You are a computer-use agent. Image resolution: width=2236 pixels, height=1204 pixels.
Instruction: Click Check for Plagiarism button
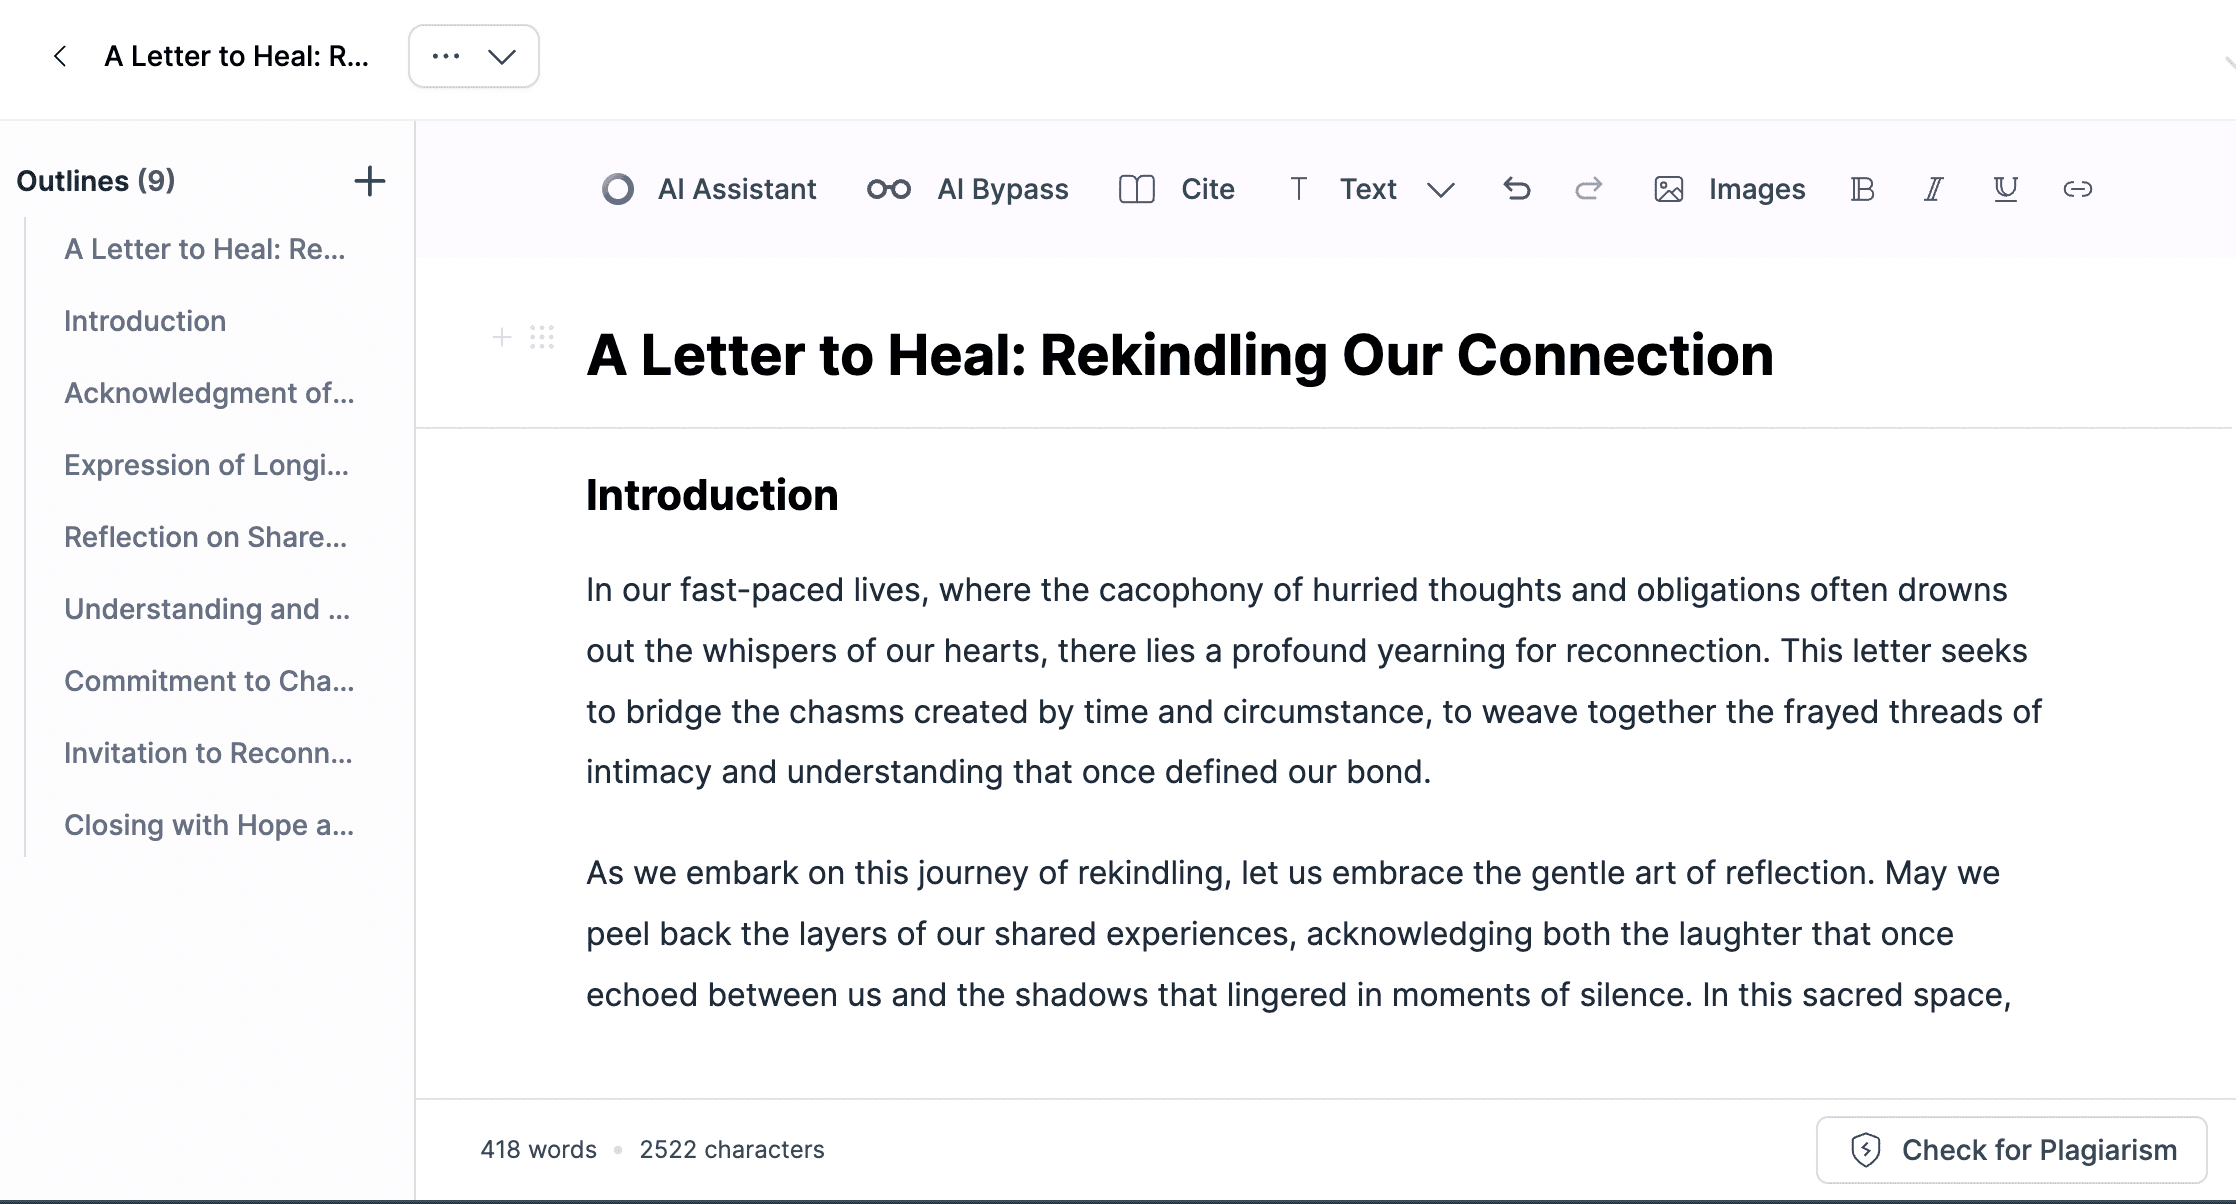pyautogui.click(x=2011, y=1150)
